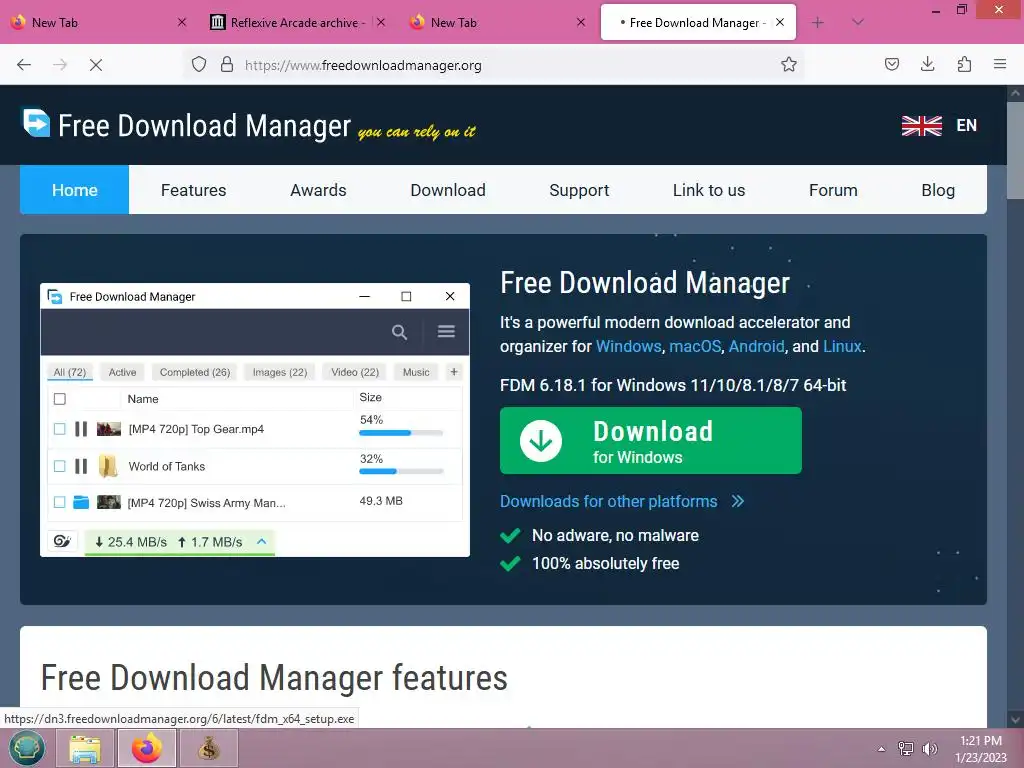This screenshot has width=1024, height=768.
Task: Check the Top Gear.mp4 row checkbox
Action: pyautogui.click(x=59, y=429)
